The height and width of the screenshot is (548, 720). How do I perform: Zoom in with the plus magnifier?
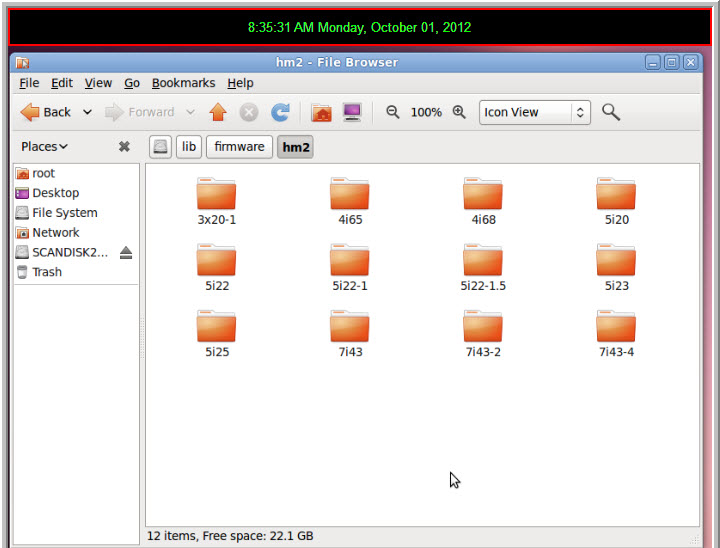click(459, 112)
